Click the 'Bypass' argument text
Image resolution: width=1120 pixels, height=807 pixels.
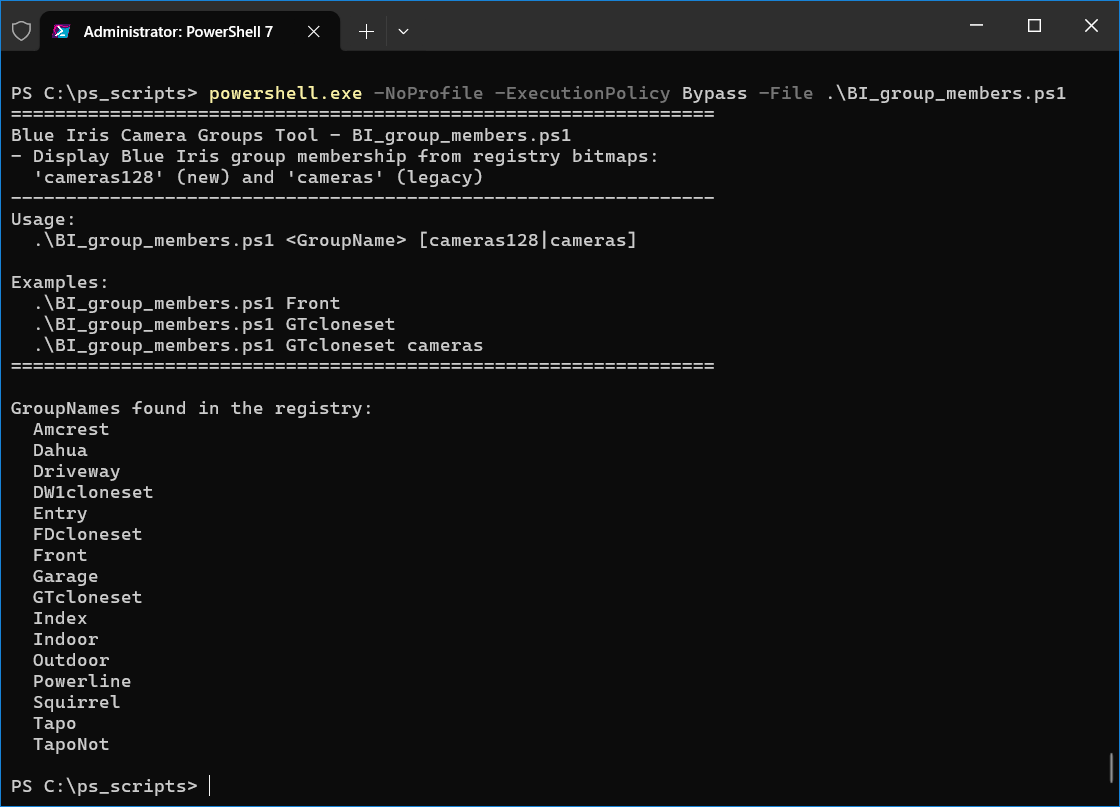pyautogui.click(x=714, y=94)
